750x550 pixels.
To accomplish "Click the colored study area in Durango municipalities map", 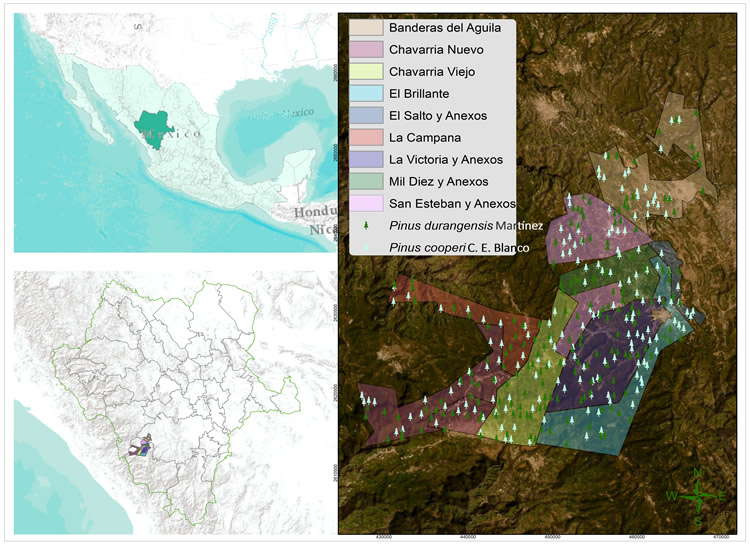I will coord(143,445).
